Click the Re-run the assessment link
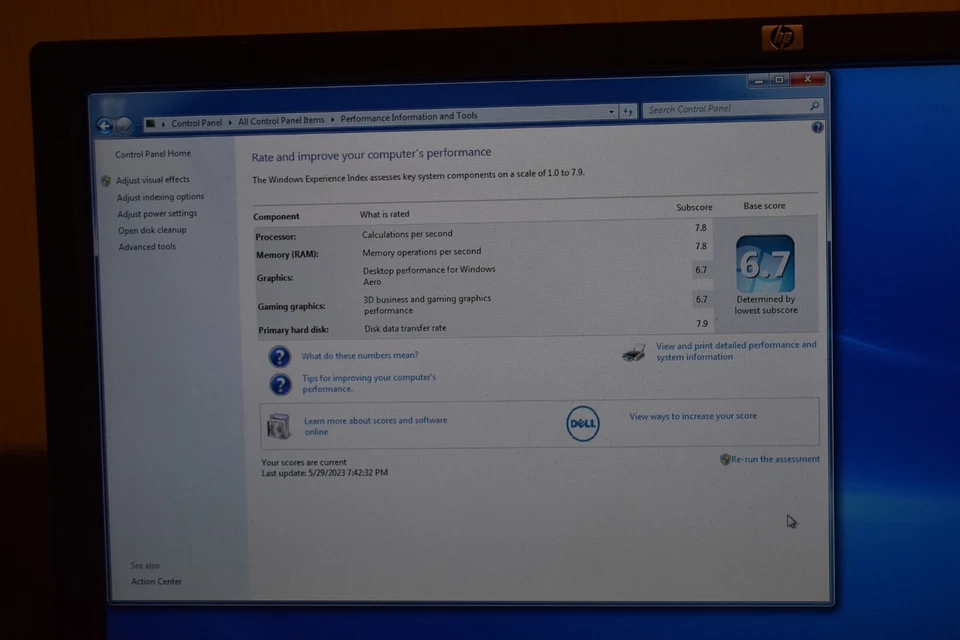The image size is (960, 640). (775, 459)
